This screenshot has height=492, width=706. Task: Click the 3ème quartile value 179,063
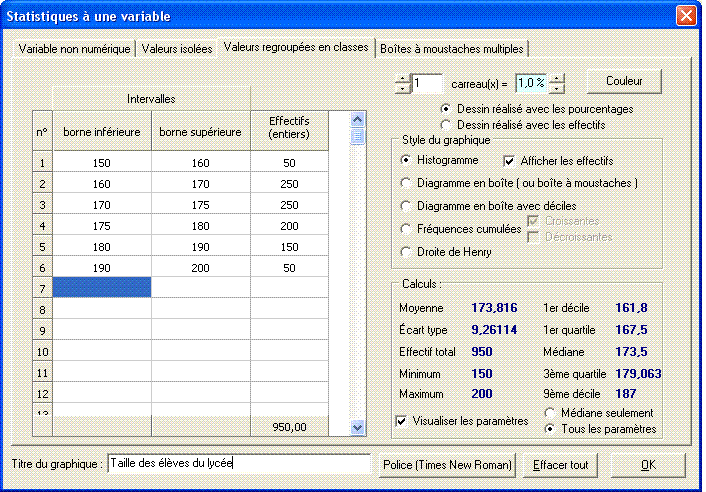click(638, 374)
